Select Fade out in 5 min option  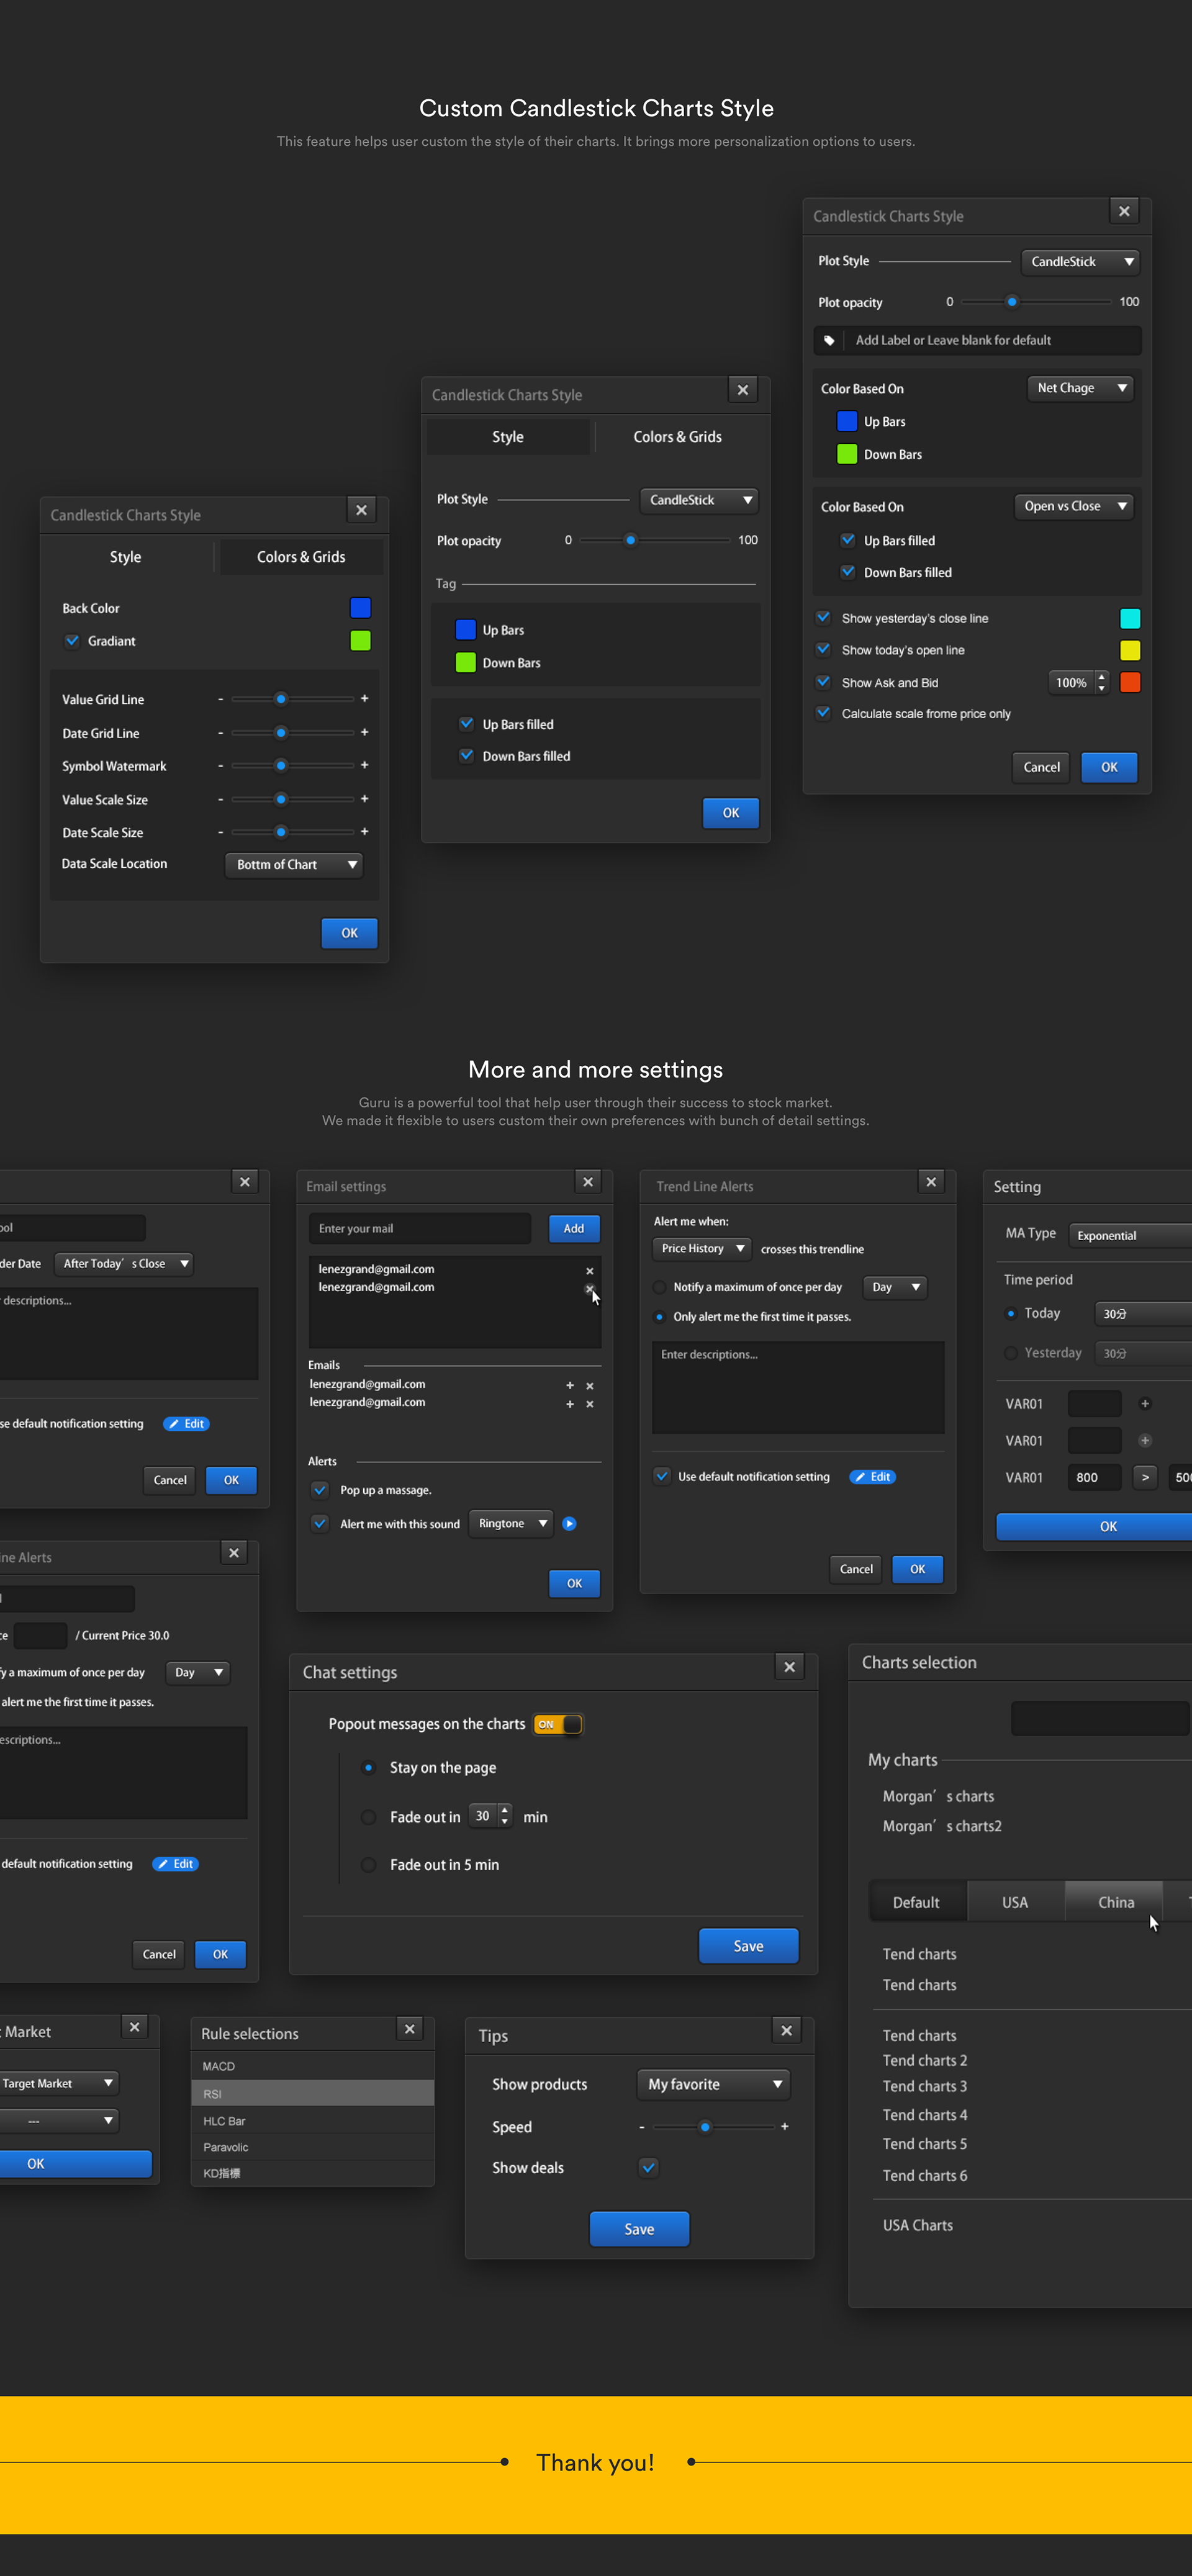click(x=369, y=1864)
